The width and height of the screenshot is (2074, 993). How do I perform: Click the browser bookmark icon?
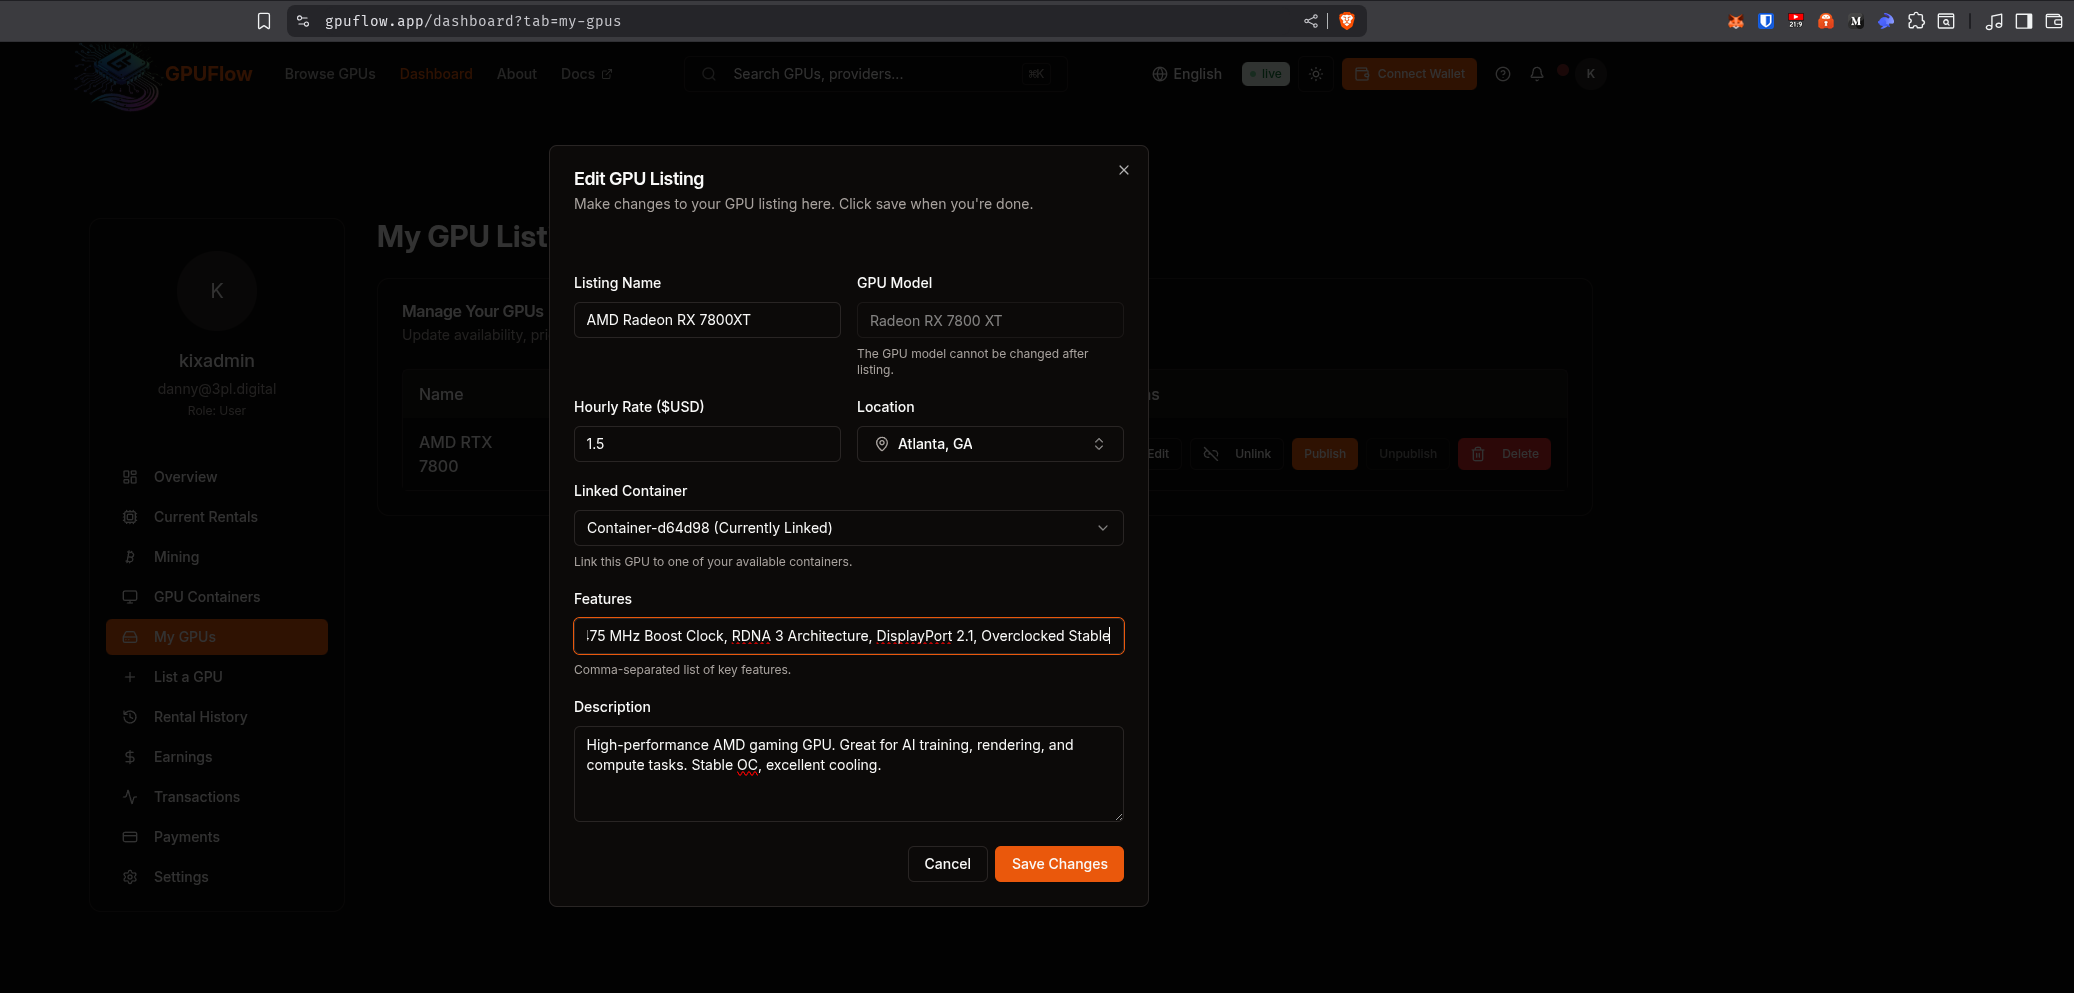[264, 21]
